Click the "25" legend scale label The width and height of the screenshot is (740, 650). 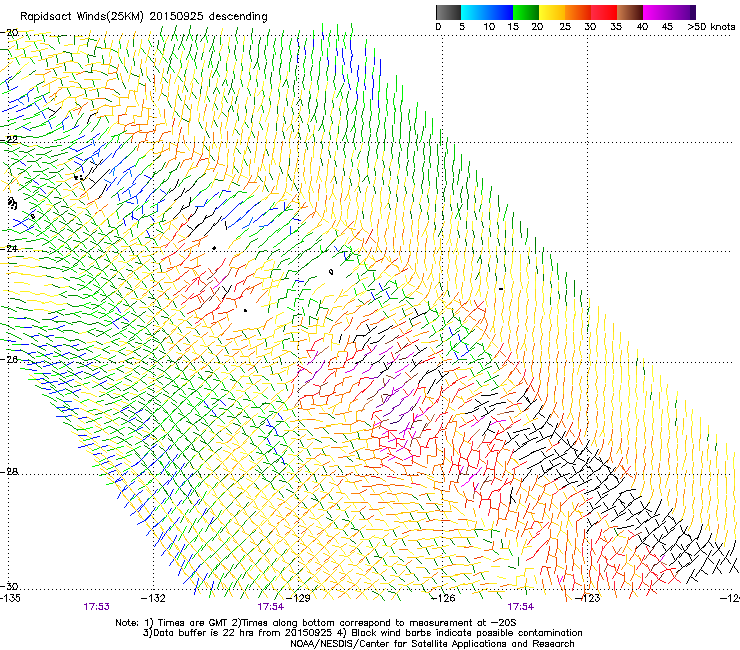click(565, 27)
